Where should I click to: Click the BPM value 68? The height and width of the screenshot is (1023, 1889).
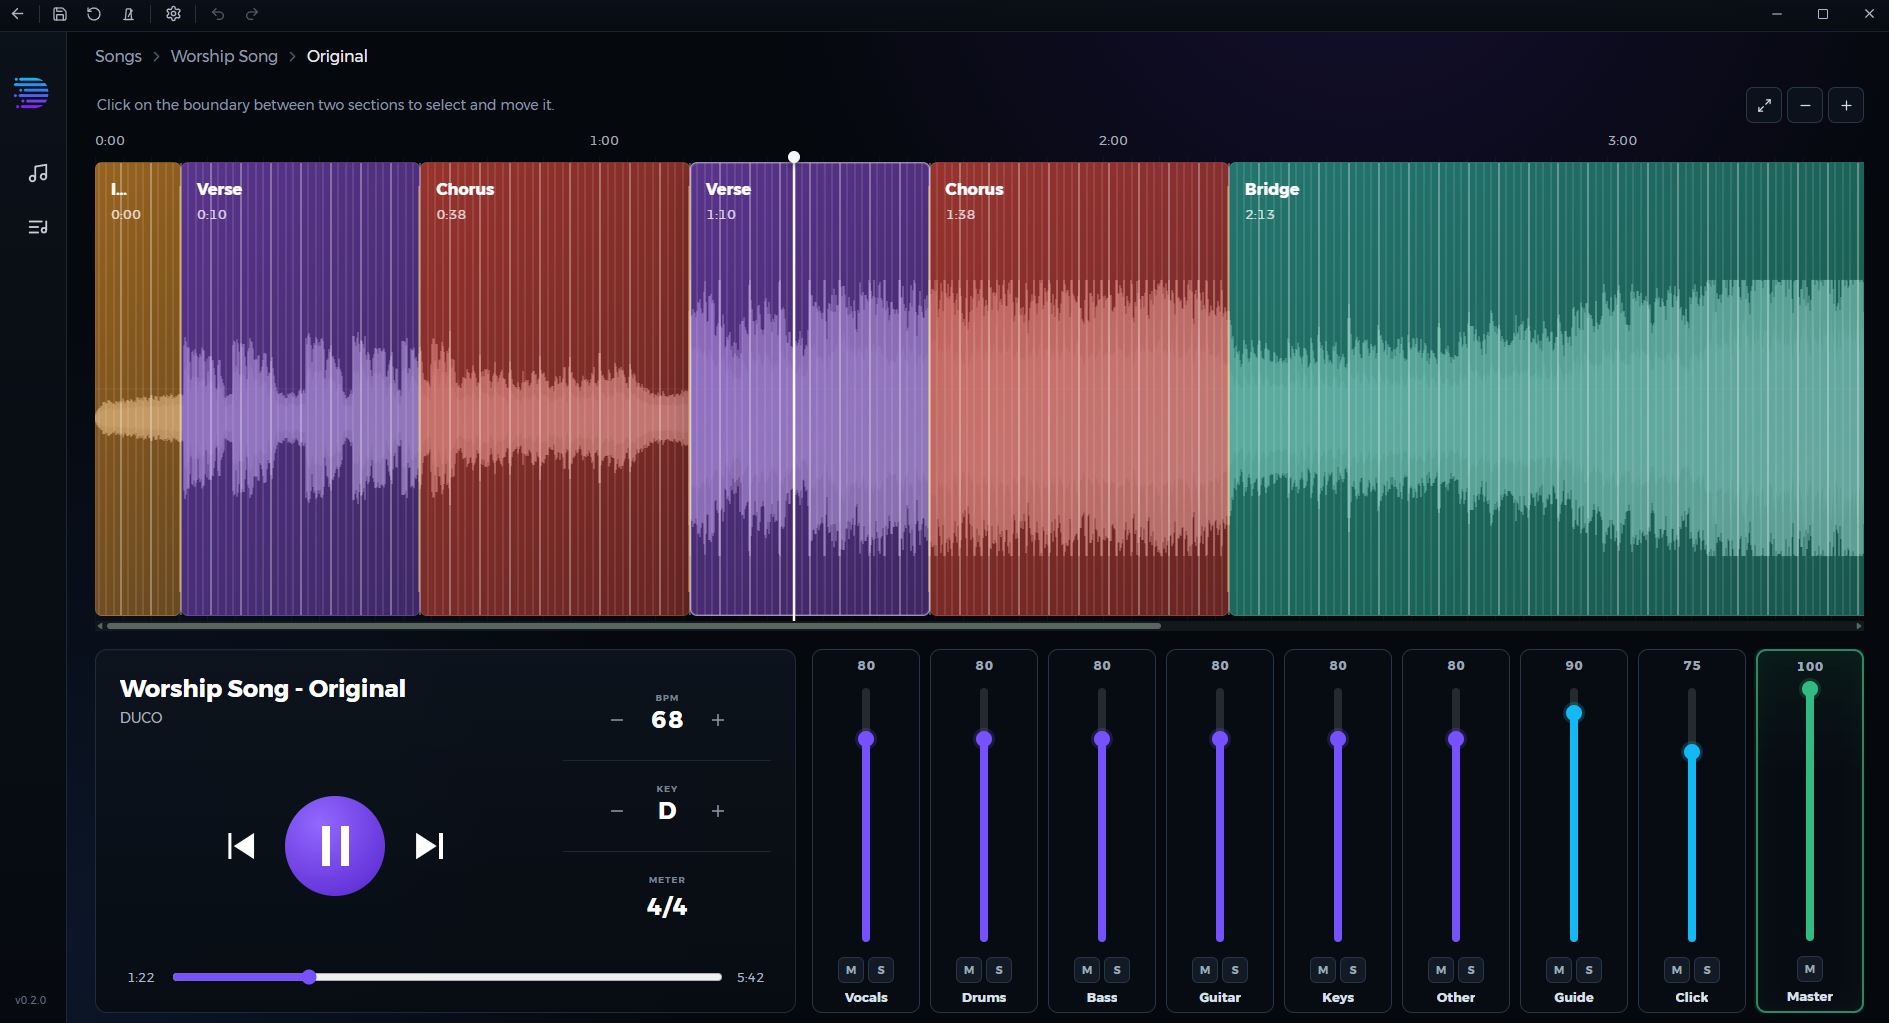click(667, 720)
